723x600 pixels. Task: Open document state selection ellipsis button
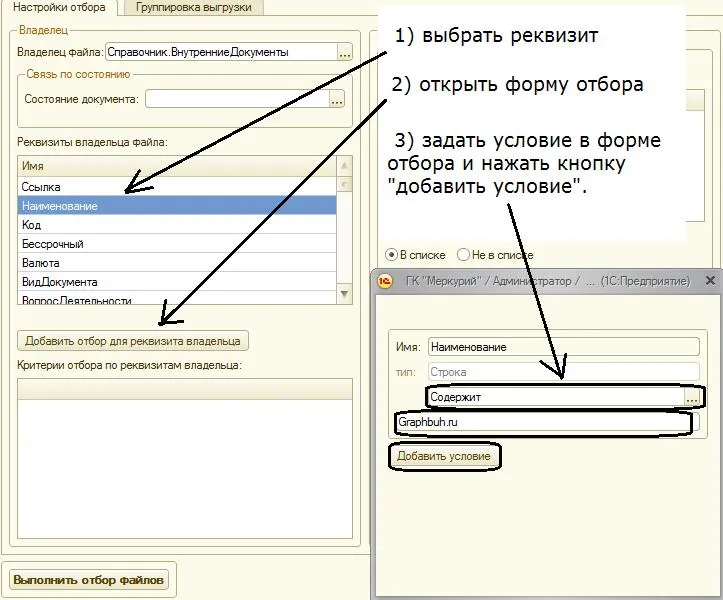pyautogui.click(x=337, y=99)
